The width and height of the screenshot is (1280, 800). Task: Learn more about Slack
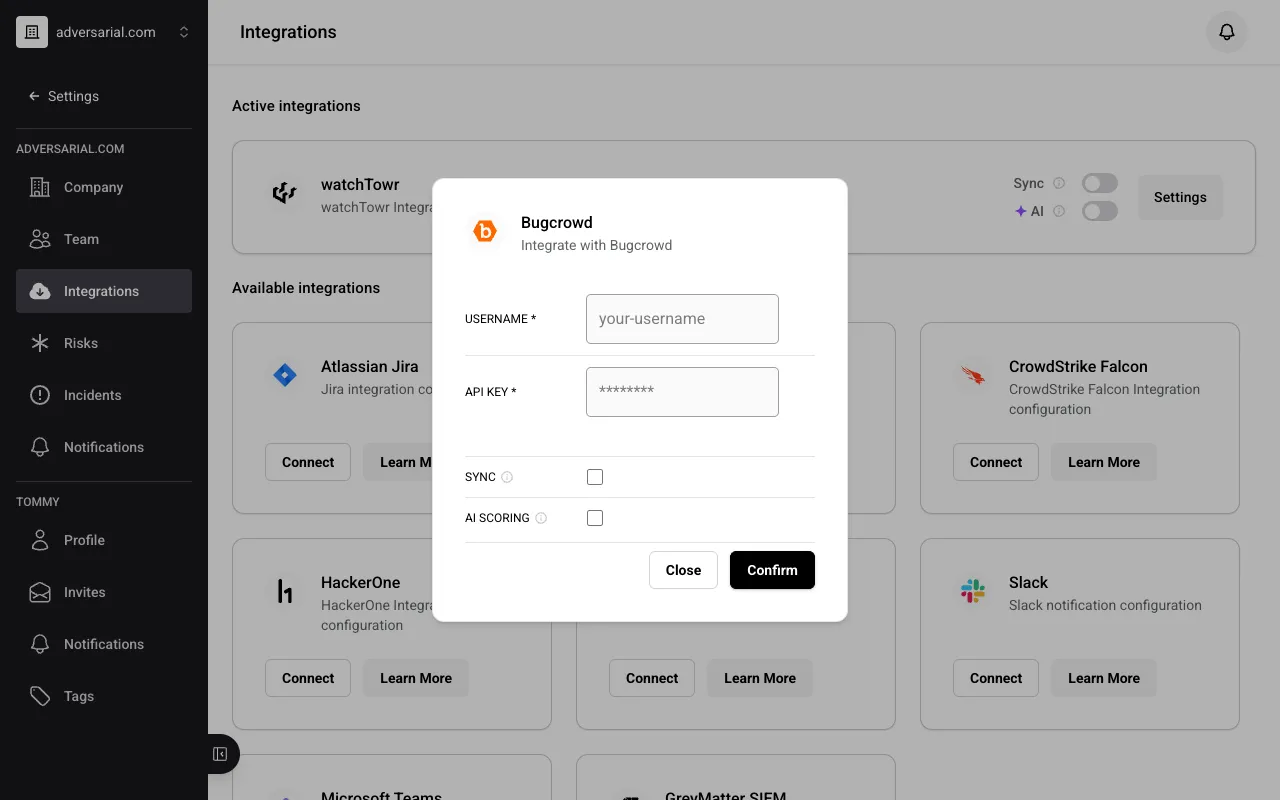pos(1104,678)
